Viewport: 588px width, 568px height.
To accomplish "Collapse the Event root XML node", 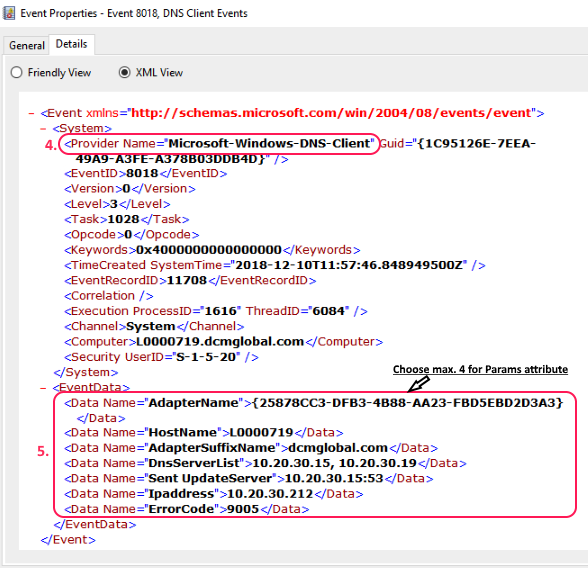I will coord(32,113).
